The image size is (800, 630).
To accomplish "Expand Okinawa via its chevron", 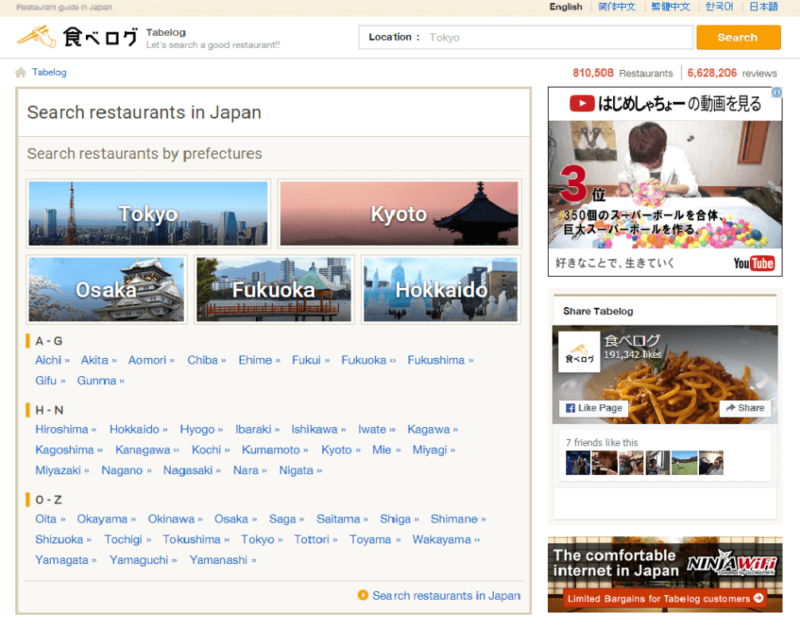I will [x=200, y=519].
